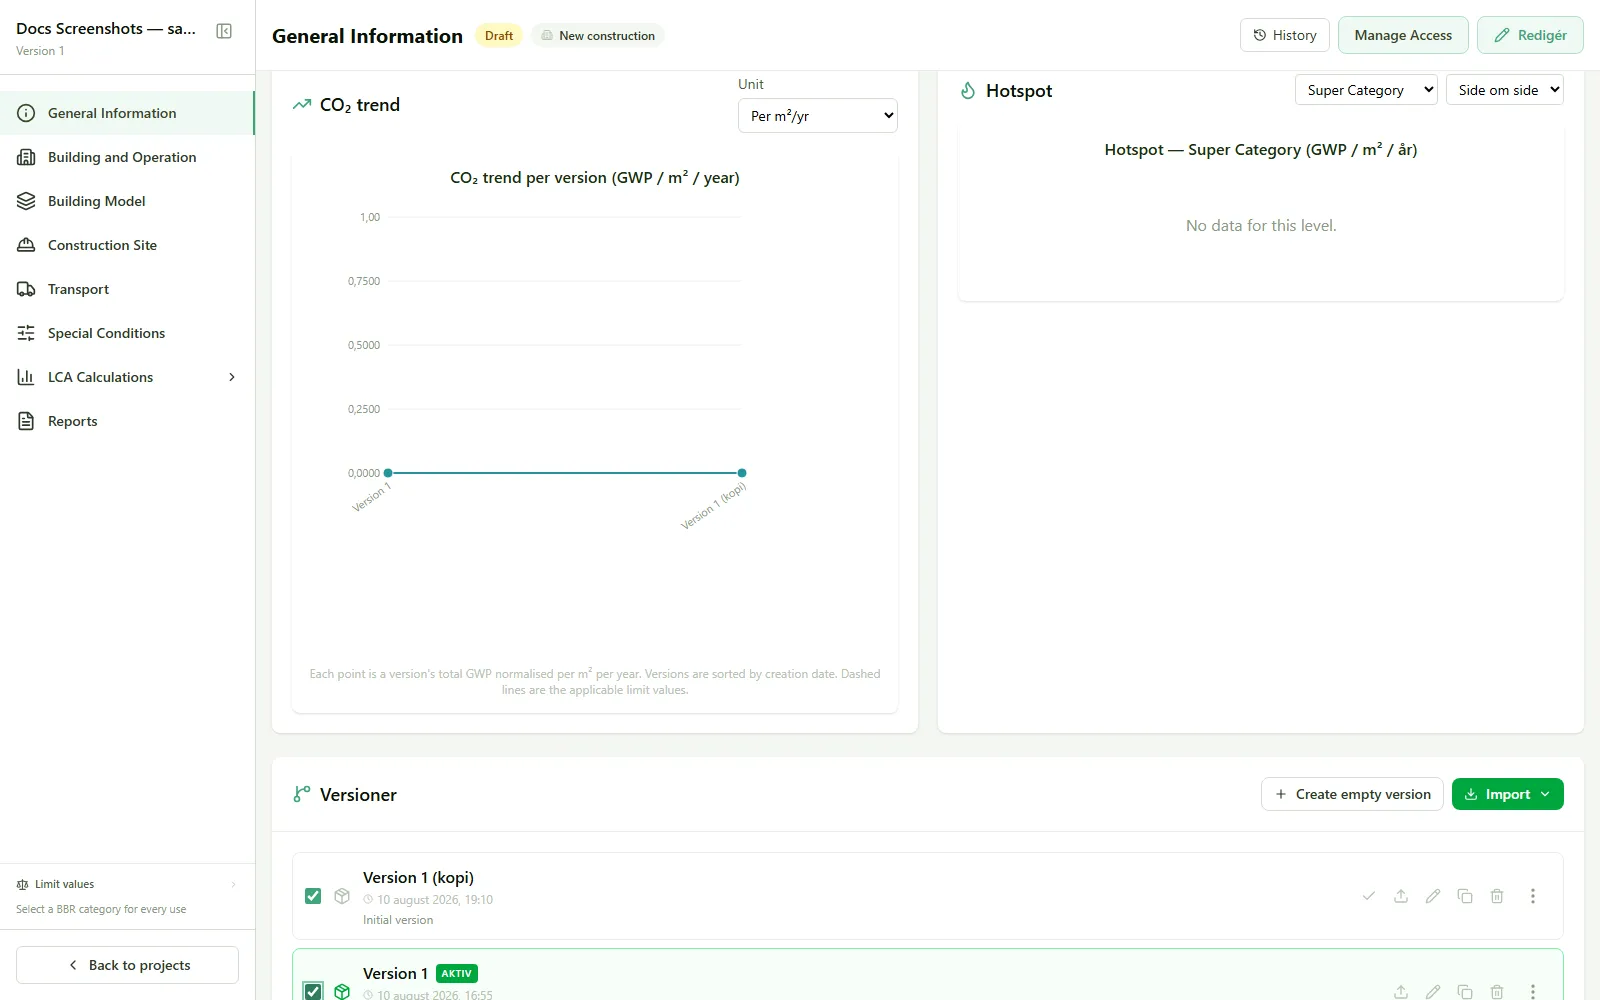The height and width of the screenshot is (1000, 1600).
Task: Click the New construction tag label
Action: pos(607,36)
